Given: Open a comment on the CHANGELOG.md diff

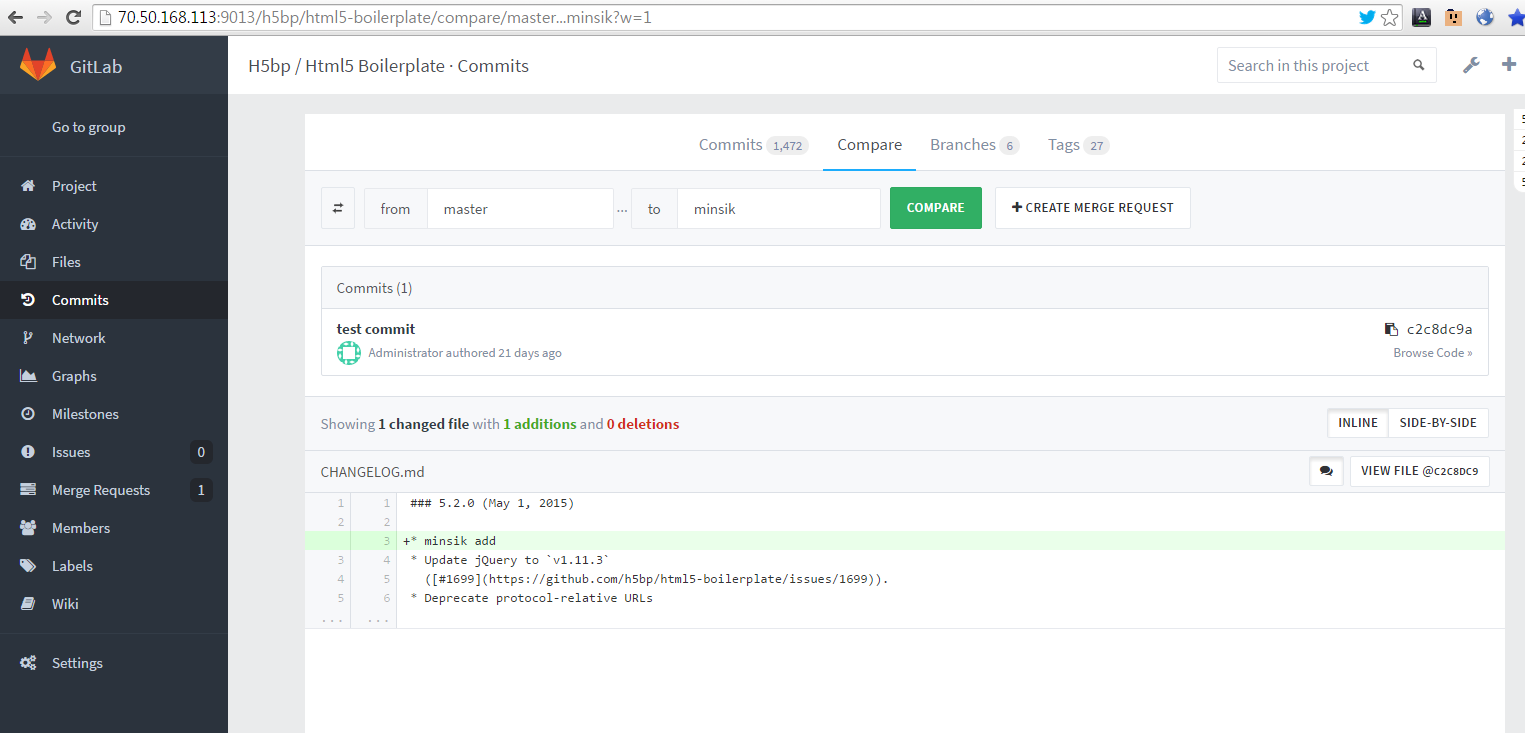Looking at the screenshot, I should [1326, 470].
